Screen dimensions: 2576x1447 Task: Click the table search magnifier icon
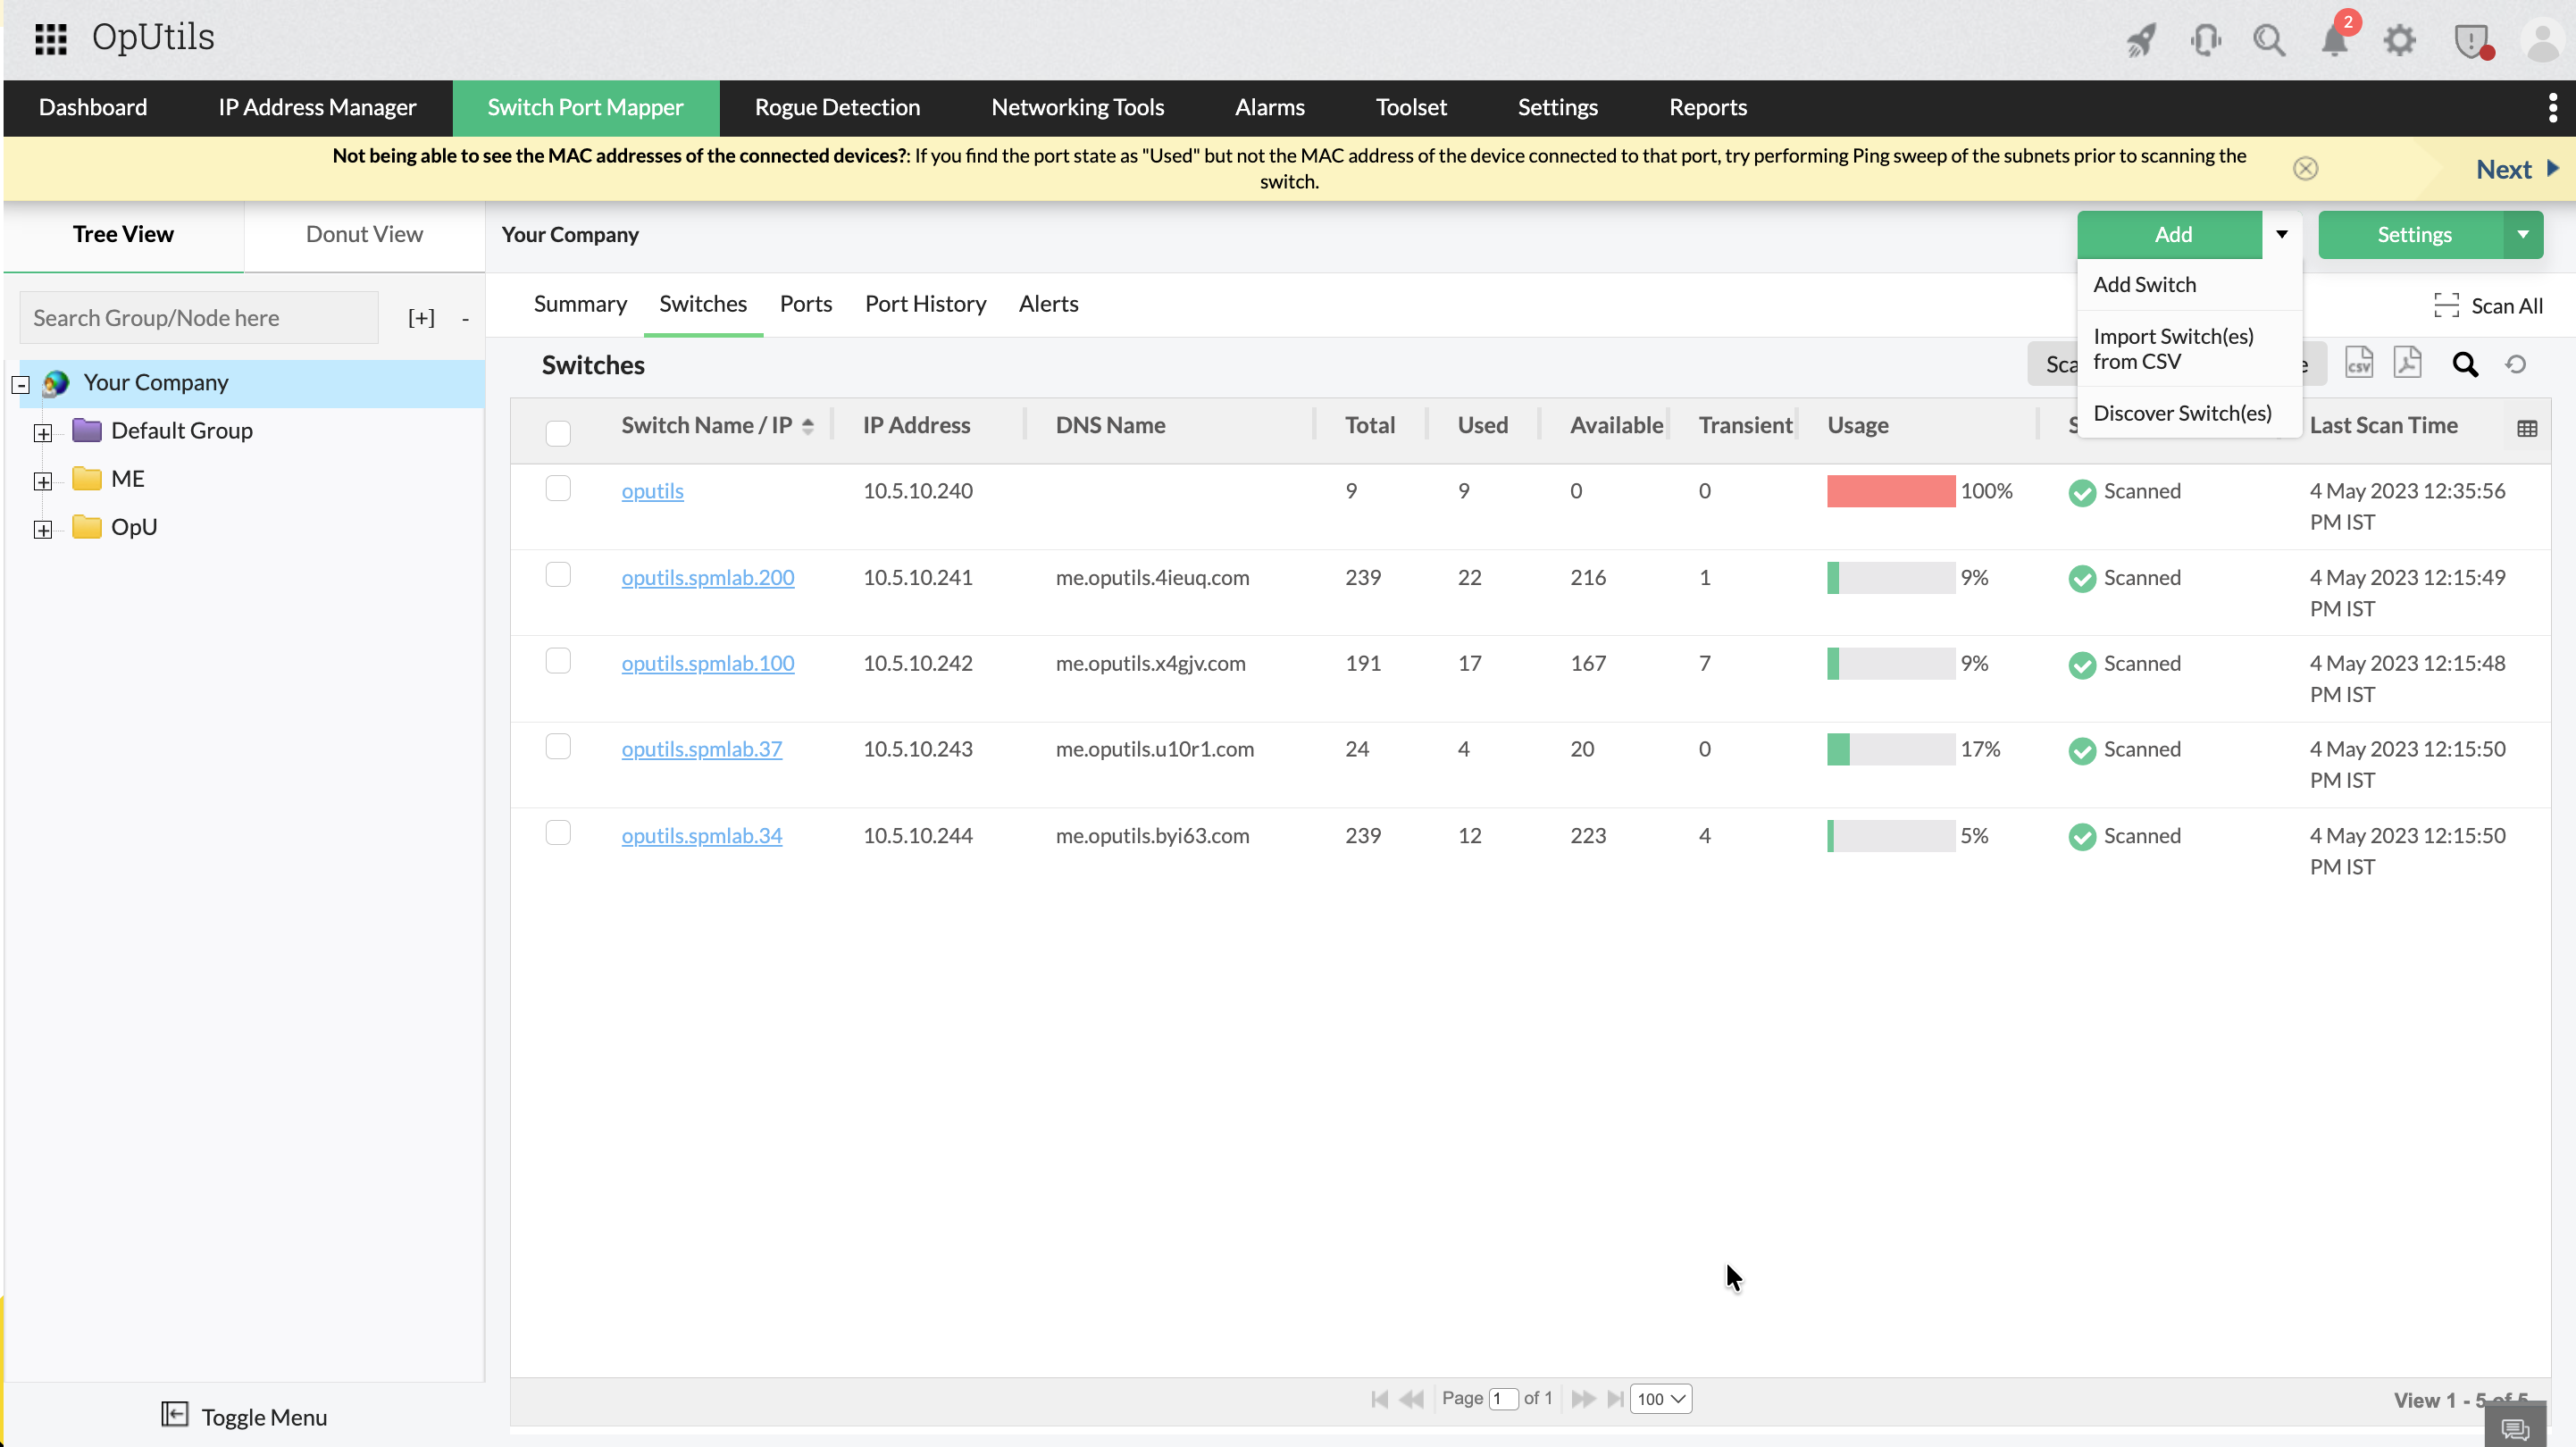tap(2465, 365)
